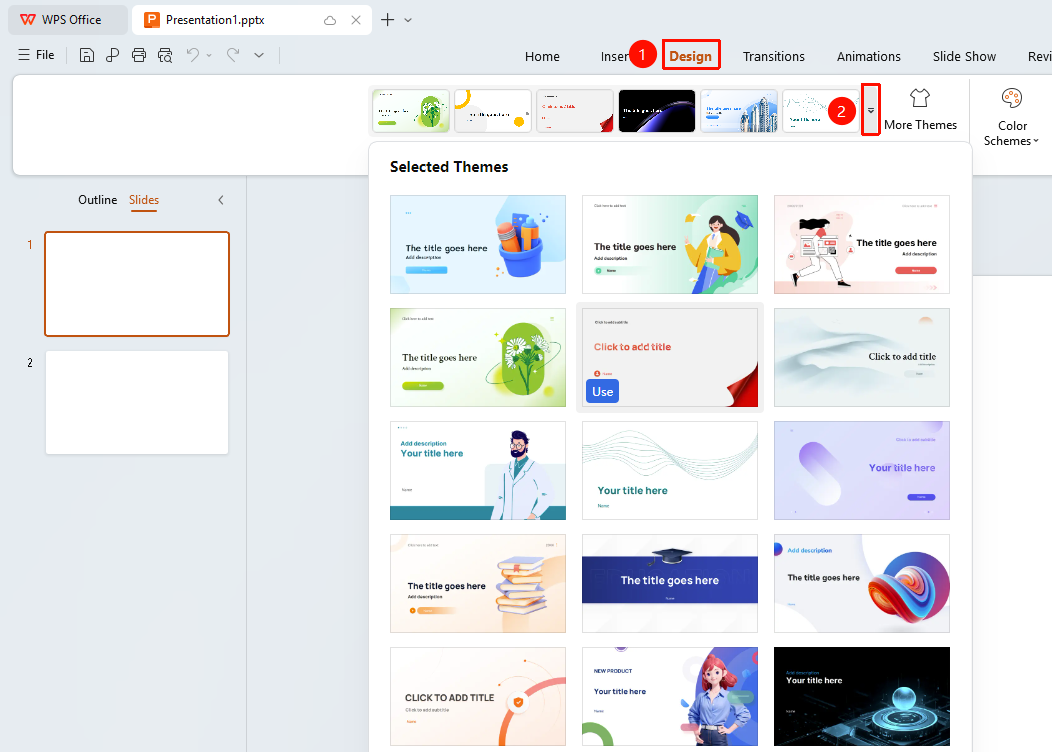Click the cloud sync icon on document tab
The image size is (1052, 752).
tap(330, 20)
